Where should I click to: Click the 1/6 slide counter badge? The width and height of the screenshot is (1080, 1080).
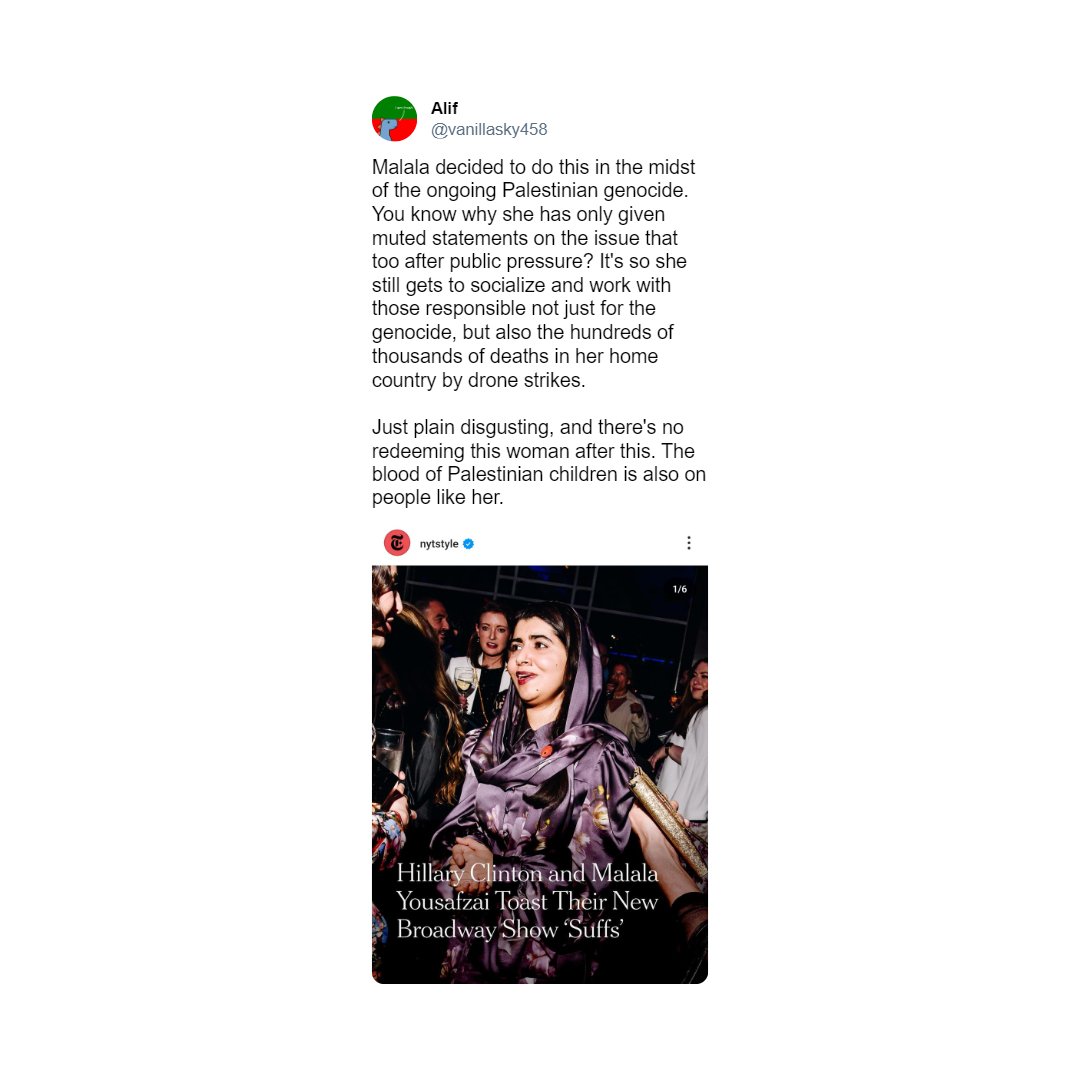[679, 589]
